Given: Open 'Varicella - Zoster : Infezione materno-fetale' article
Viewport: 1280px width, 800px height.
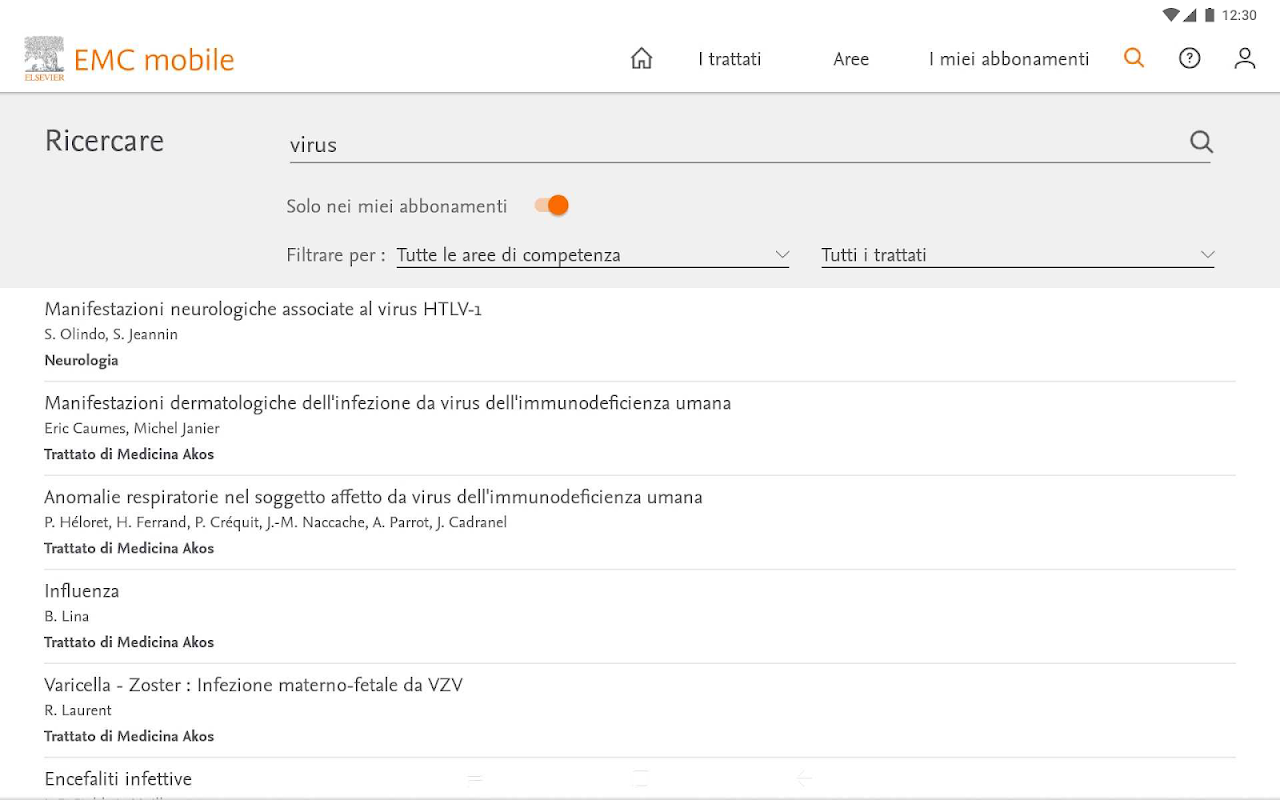Looking at the screenshot, I should (x=254, y=685).
